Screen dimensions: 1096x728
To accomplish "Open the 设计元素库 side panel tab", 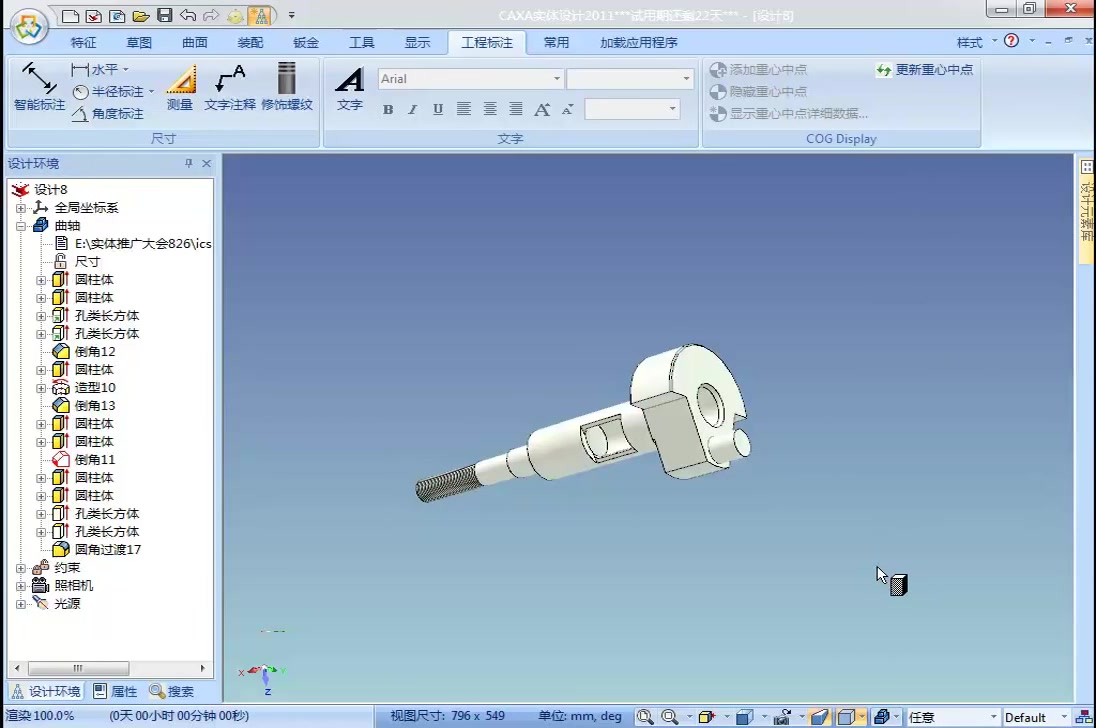I will [x=1086, y=212].
